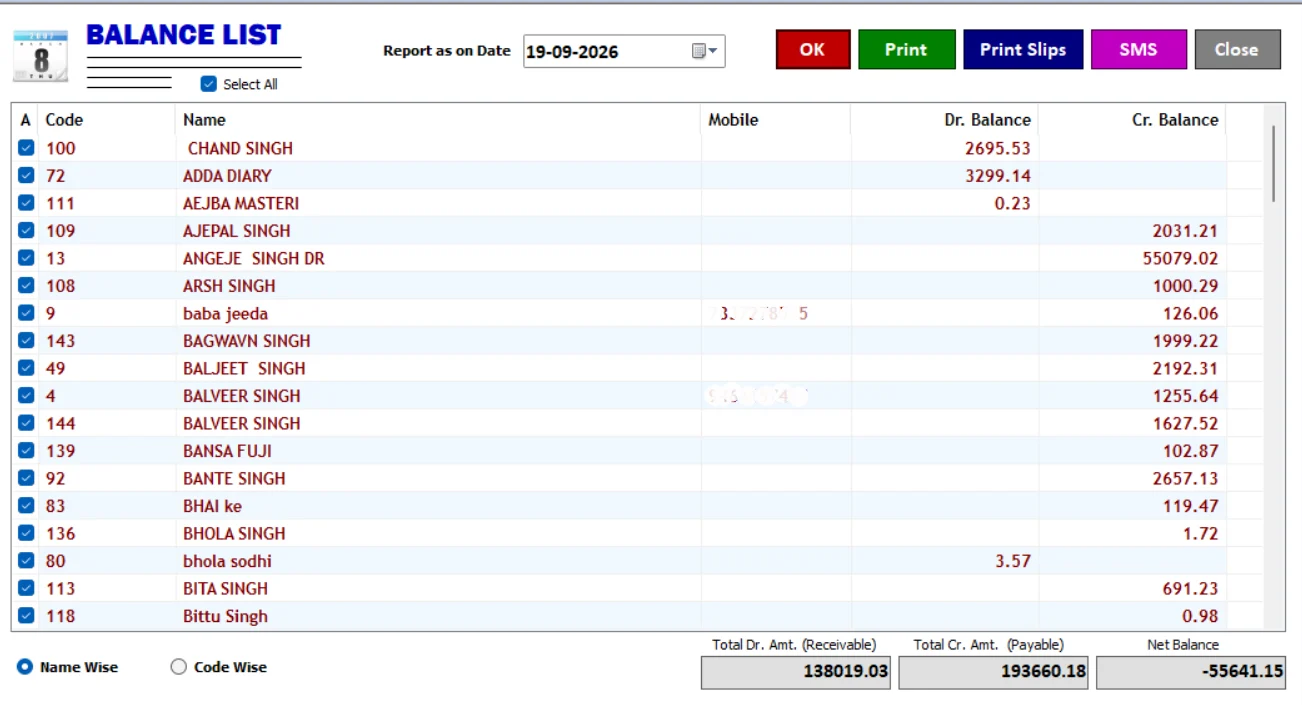Screen dimensions: 1302x705
Task: Click the mobile number of baba jeeda
Action: point(762,313)
